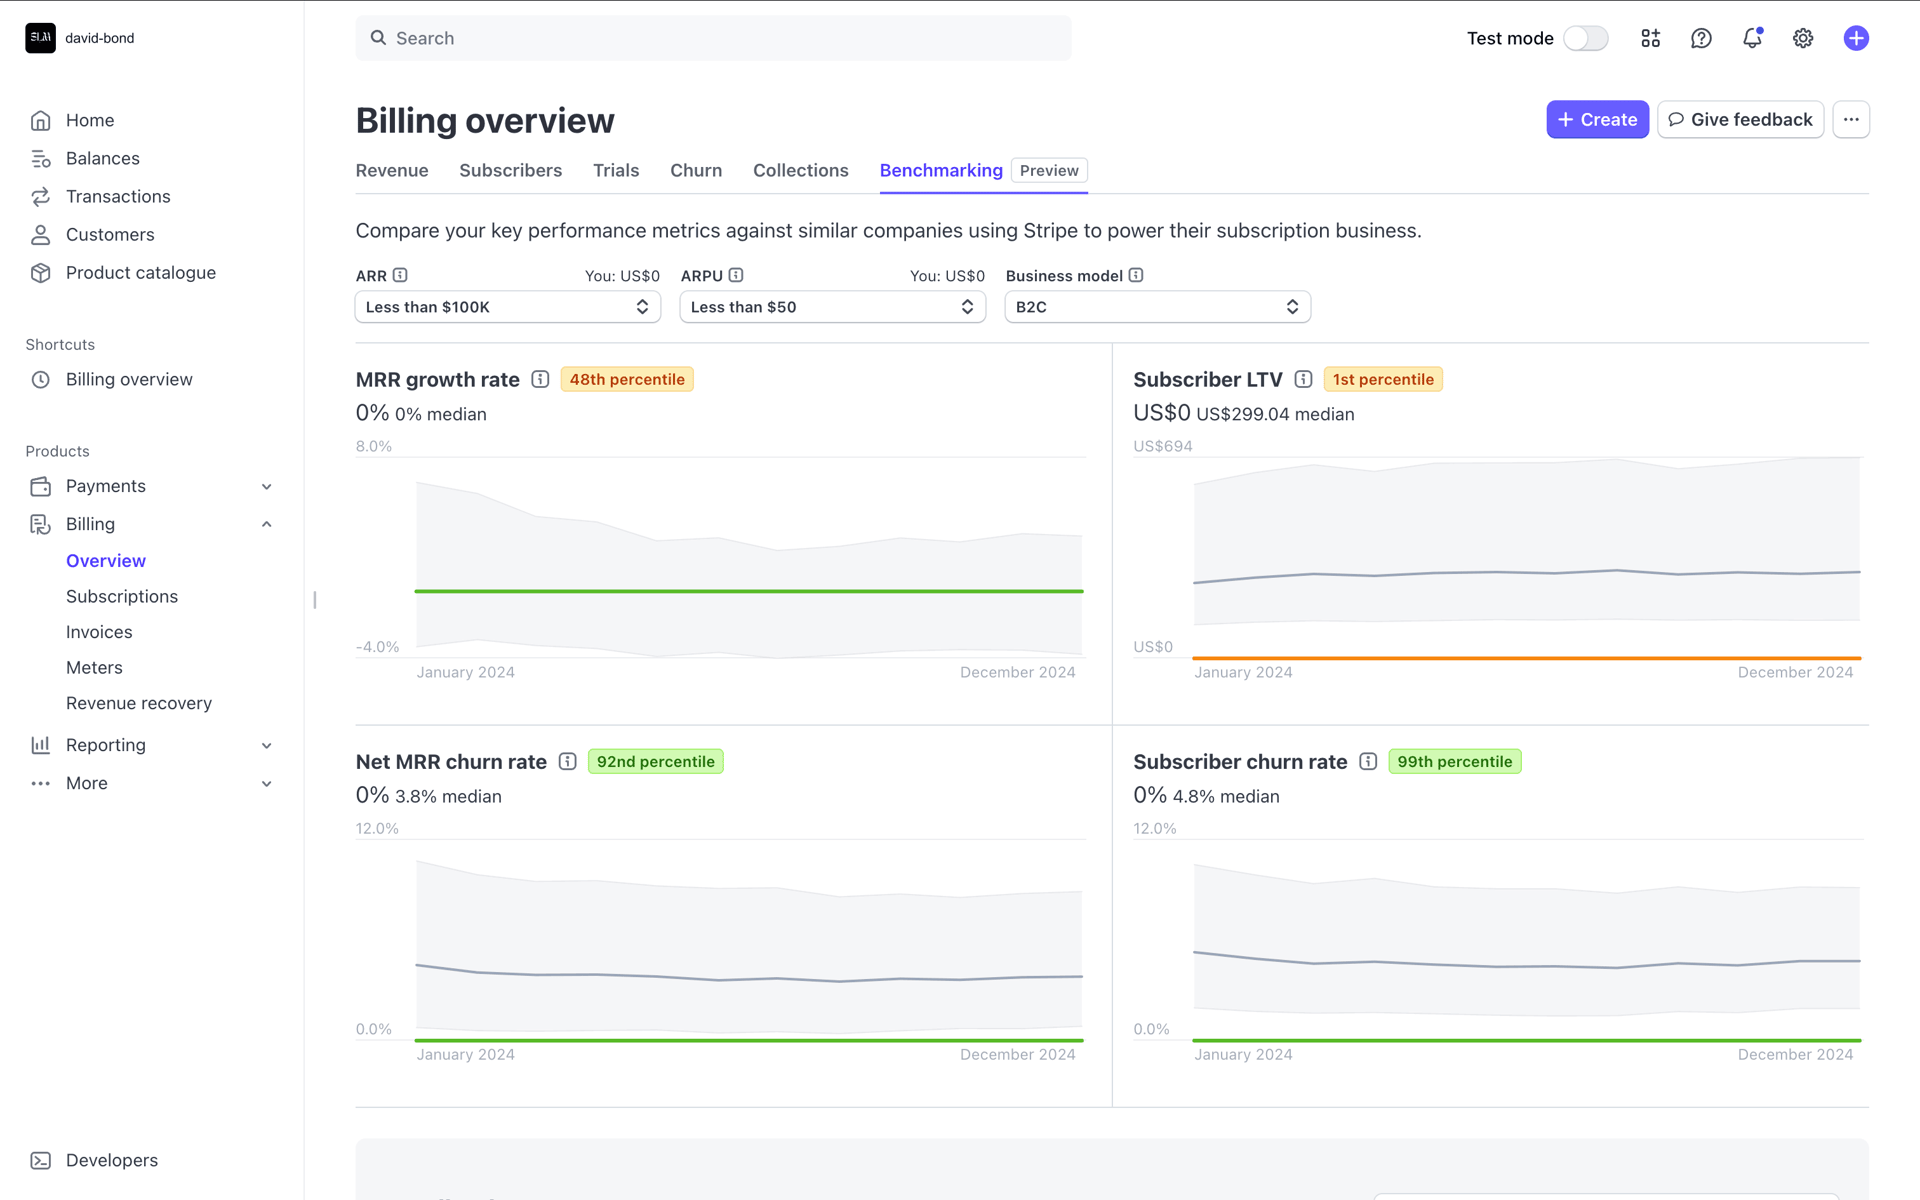Screen dimensions: 1920x1200
Task: Click the Product catalogue box icon
Action: click(x=40, y=273)
